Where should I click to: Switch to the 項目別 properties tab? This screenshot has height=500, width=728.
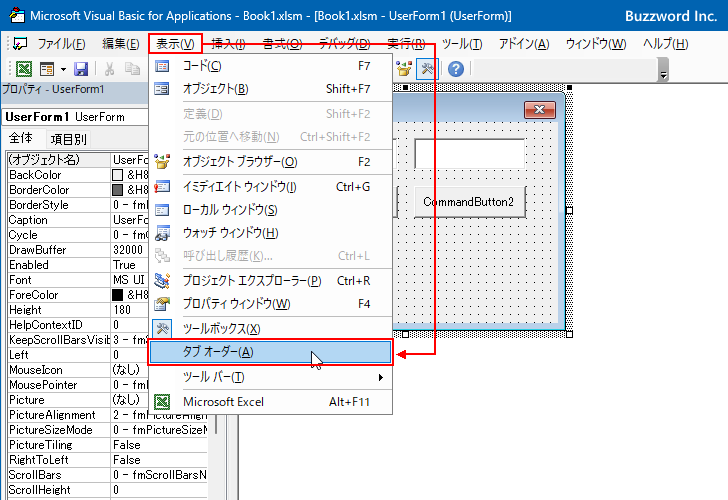68,139
